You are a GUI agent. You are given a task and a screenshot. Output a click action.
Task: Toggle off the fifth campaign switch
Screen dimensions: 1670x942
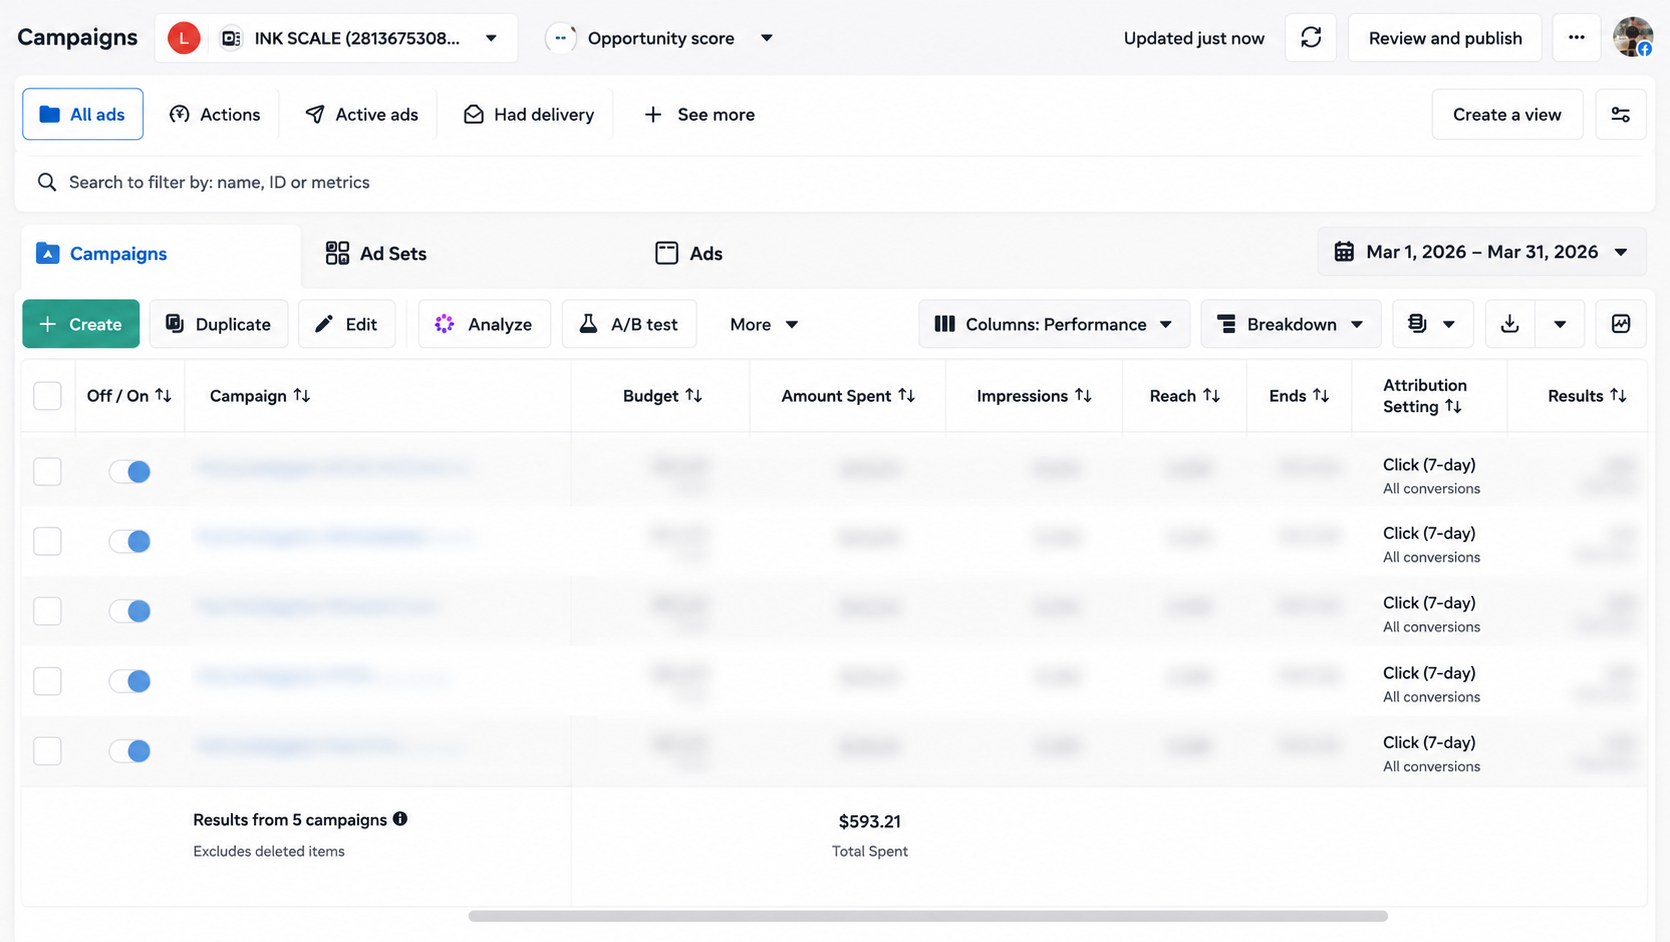pyautogui.click(x=130, y=751)
